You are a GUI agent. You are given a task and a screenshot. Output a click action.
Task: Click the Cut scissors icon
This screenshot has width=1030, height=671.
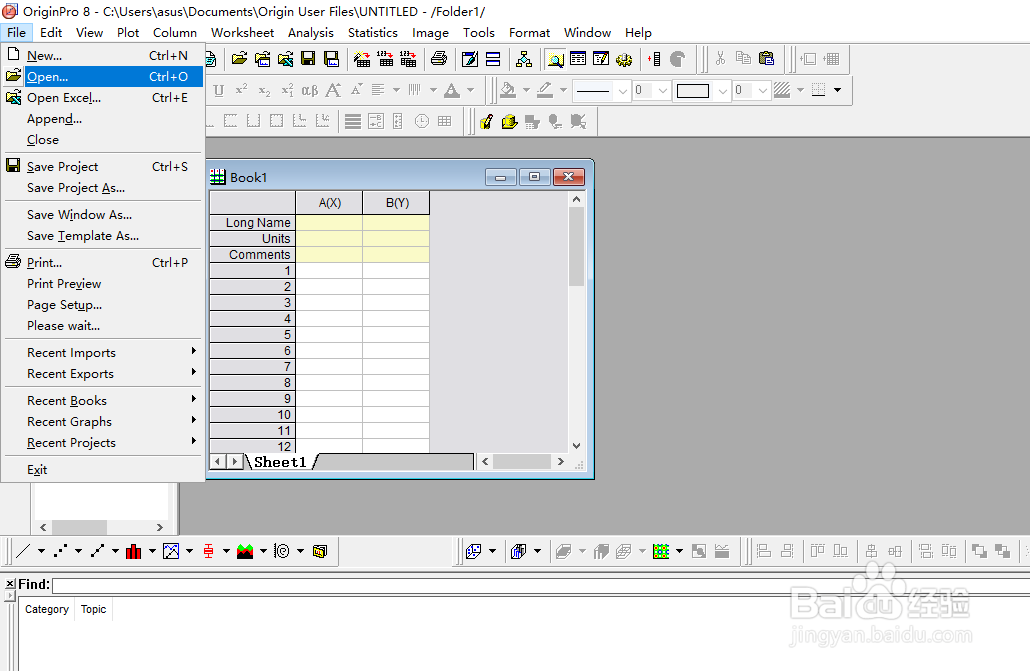(x=721, y=59)
